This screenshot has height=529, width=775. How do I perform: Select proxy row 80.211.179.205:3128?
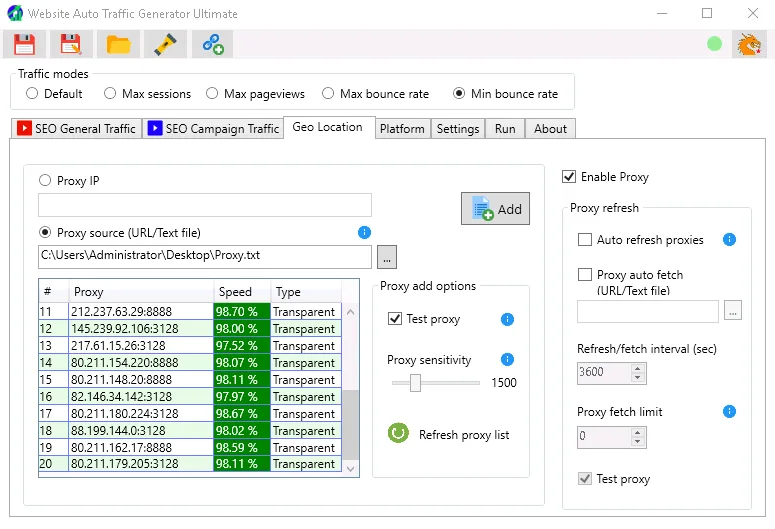(190, 464)
